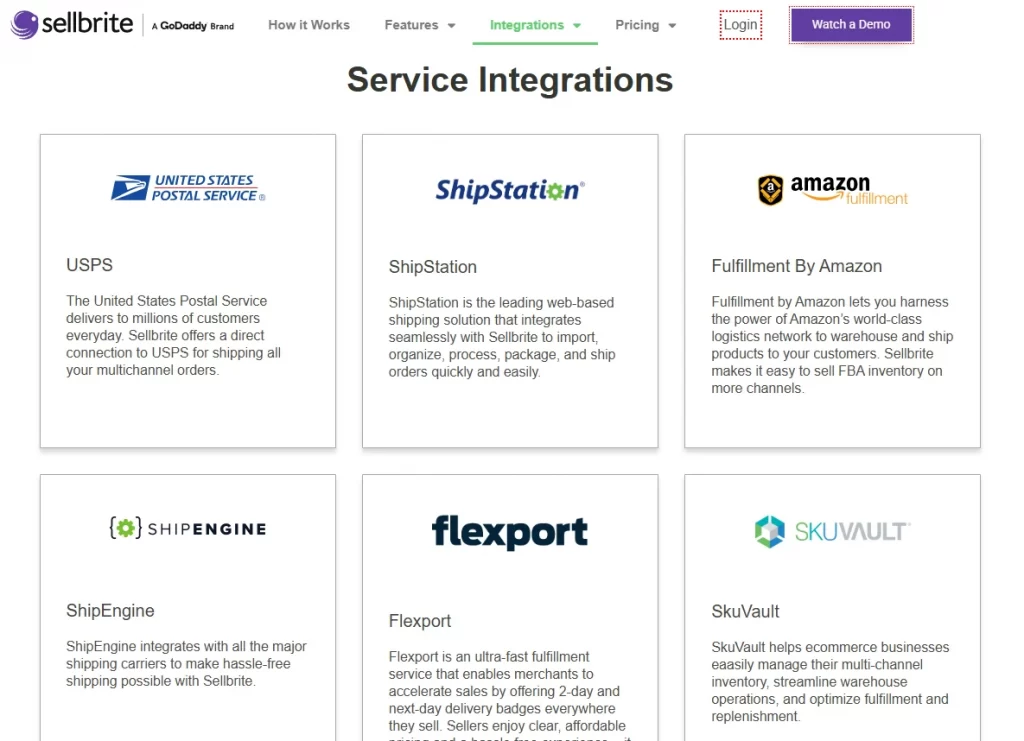1024x741 pixels.
Task: Click the ShipEngine description paragraph
Action: point(186,663)
